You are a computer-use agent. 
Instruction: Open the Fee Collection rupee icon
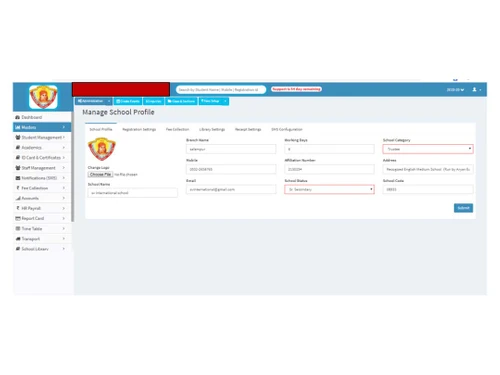pos(18,188)
